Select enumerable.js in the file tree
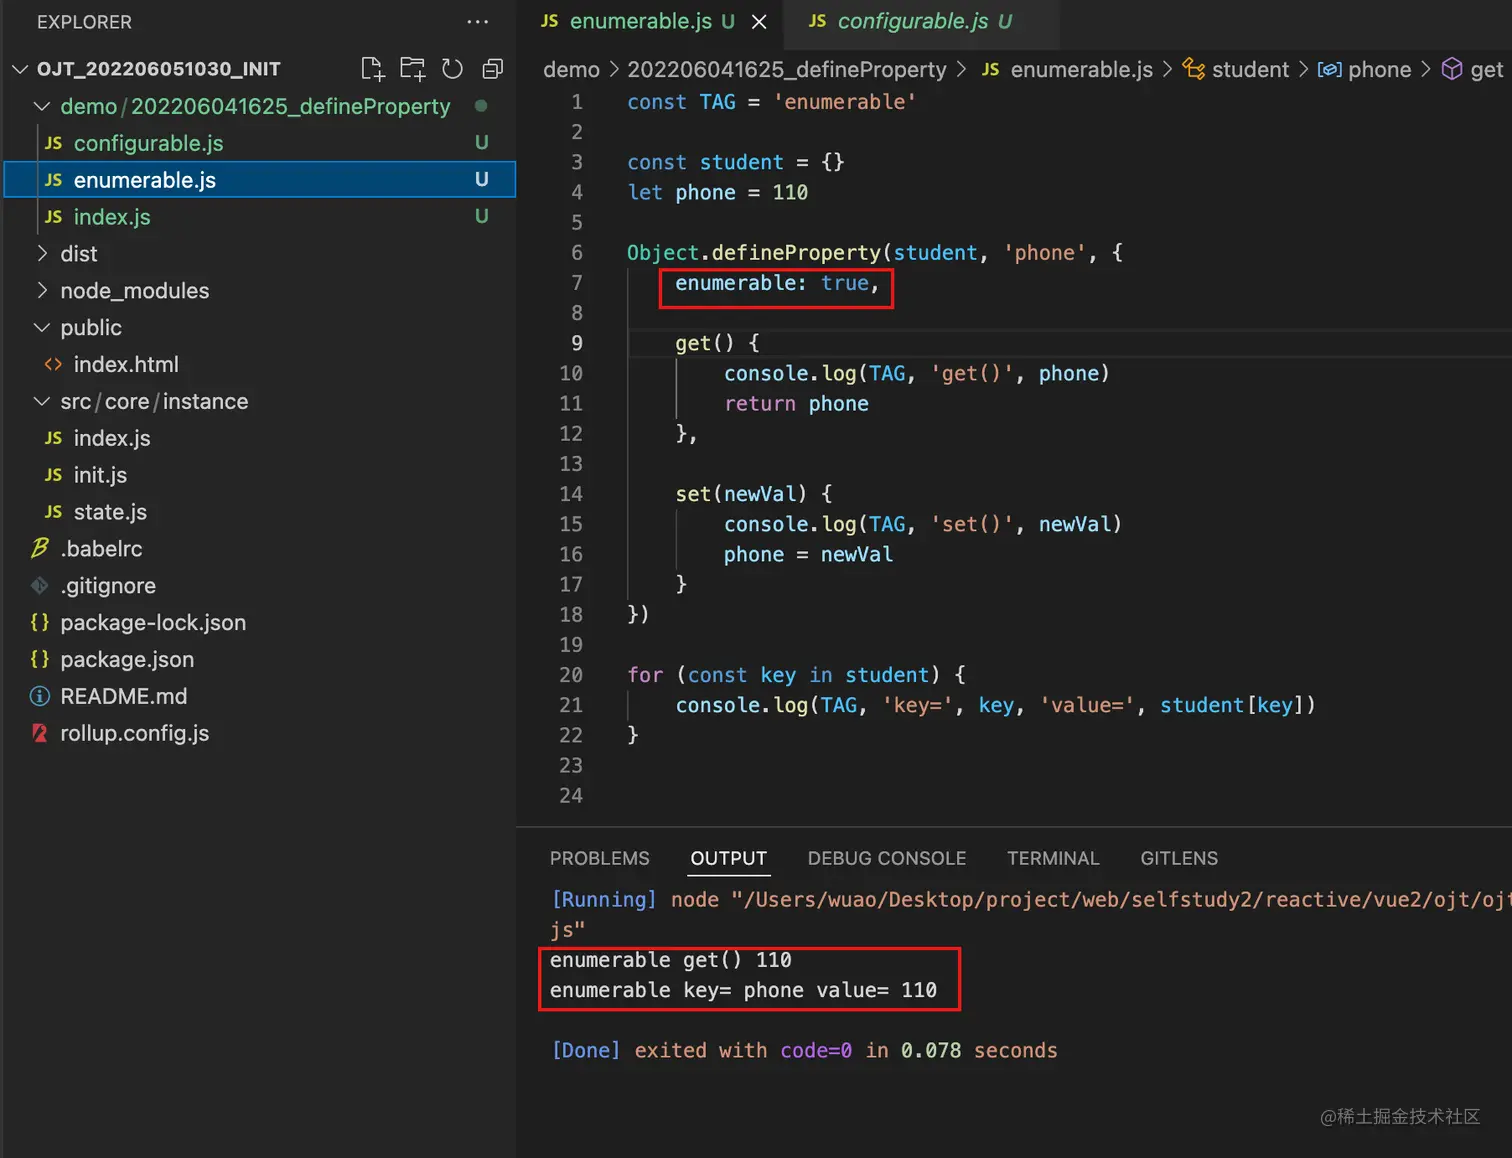 pos(260,180)
